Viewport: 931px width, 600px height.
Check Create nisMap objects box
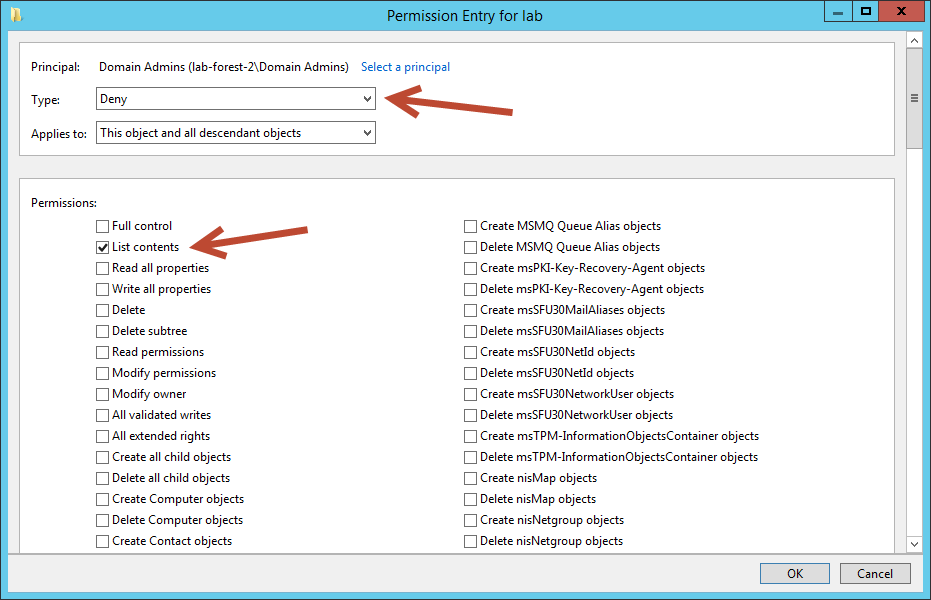(470, 478)
